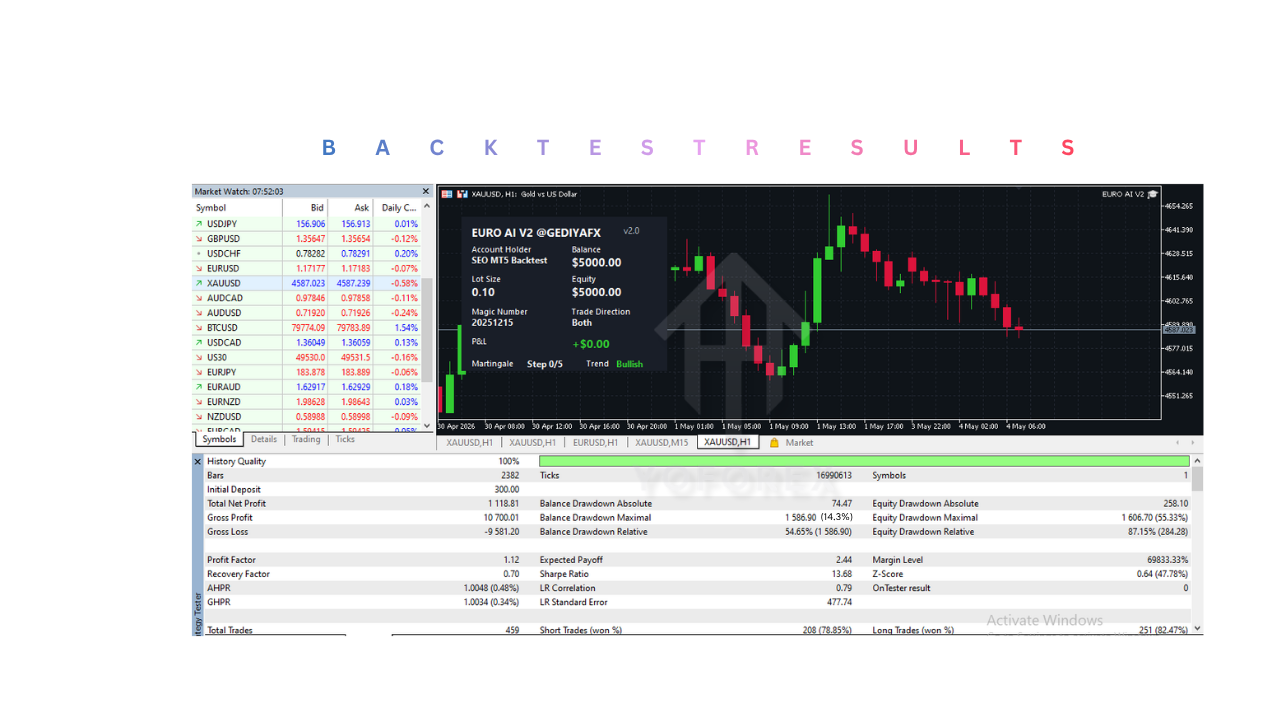Switch to the XAUUSD,M15 chart tab
This screenshot has width=1280, height=720.
(662, 442)
